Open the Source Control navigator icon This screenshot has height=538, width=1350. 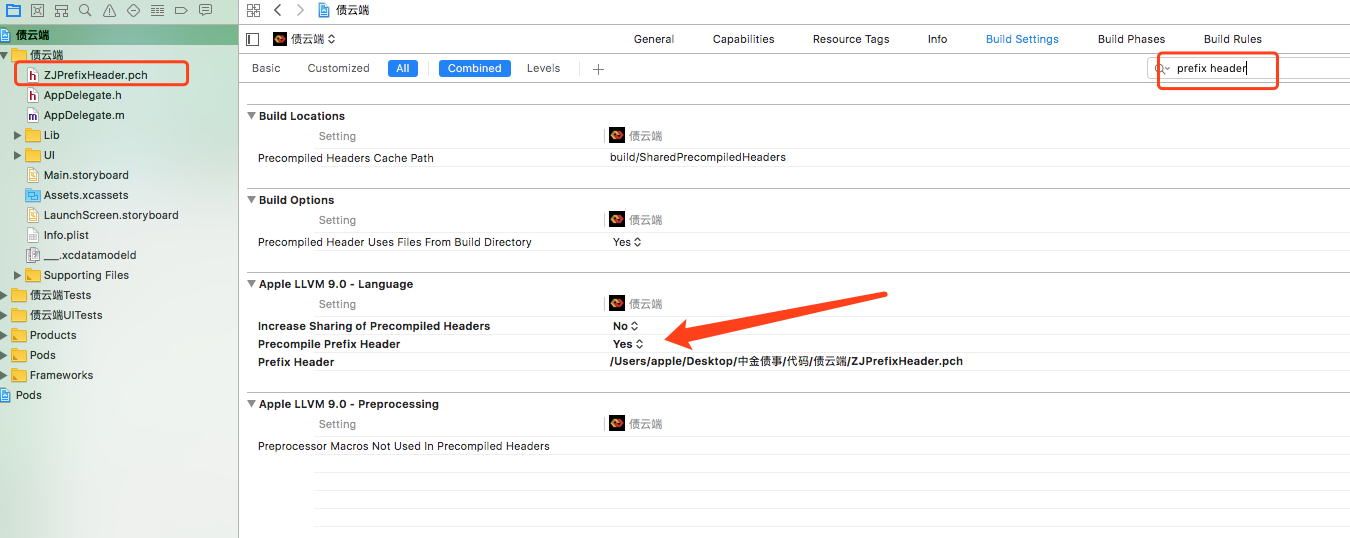(37, 11)
